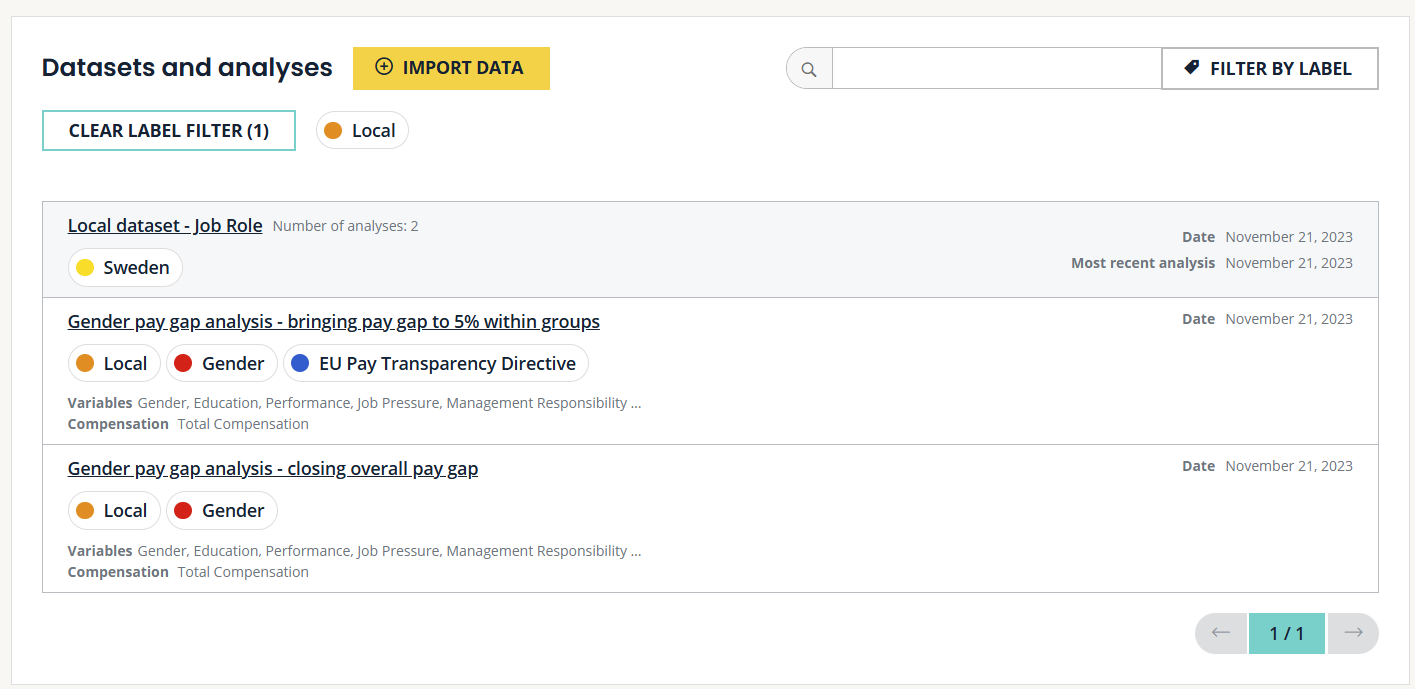
Task: Open the 5% within groups pay gap analysis
Action: [333, 322]
